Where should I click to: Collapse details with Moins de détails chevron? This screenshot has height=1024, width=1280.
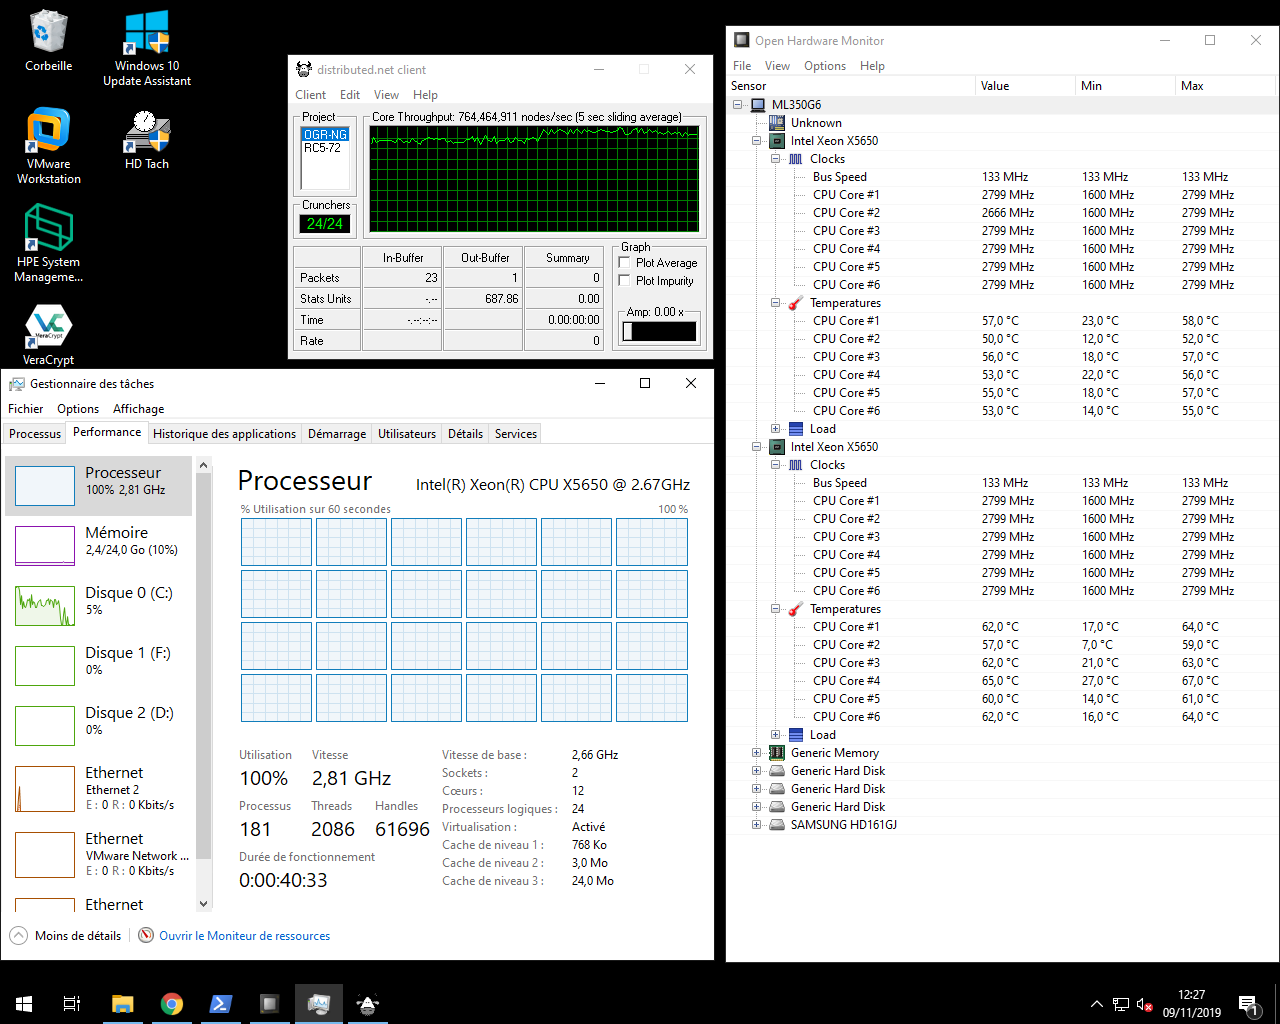[x=19, y=936]
